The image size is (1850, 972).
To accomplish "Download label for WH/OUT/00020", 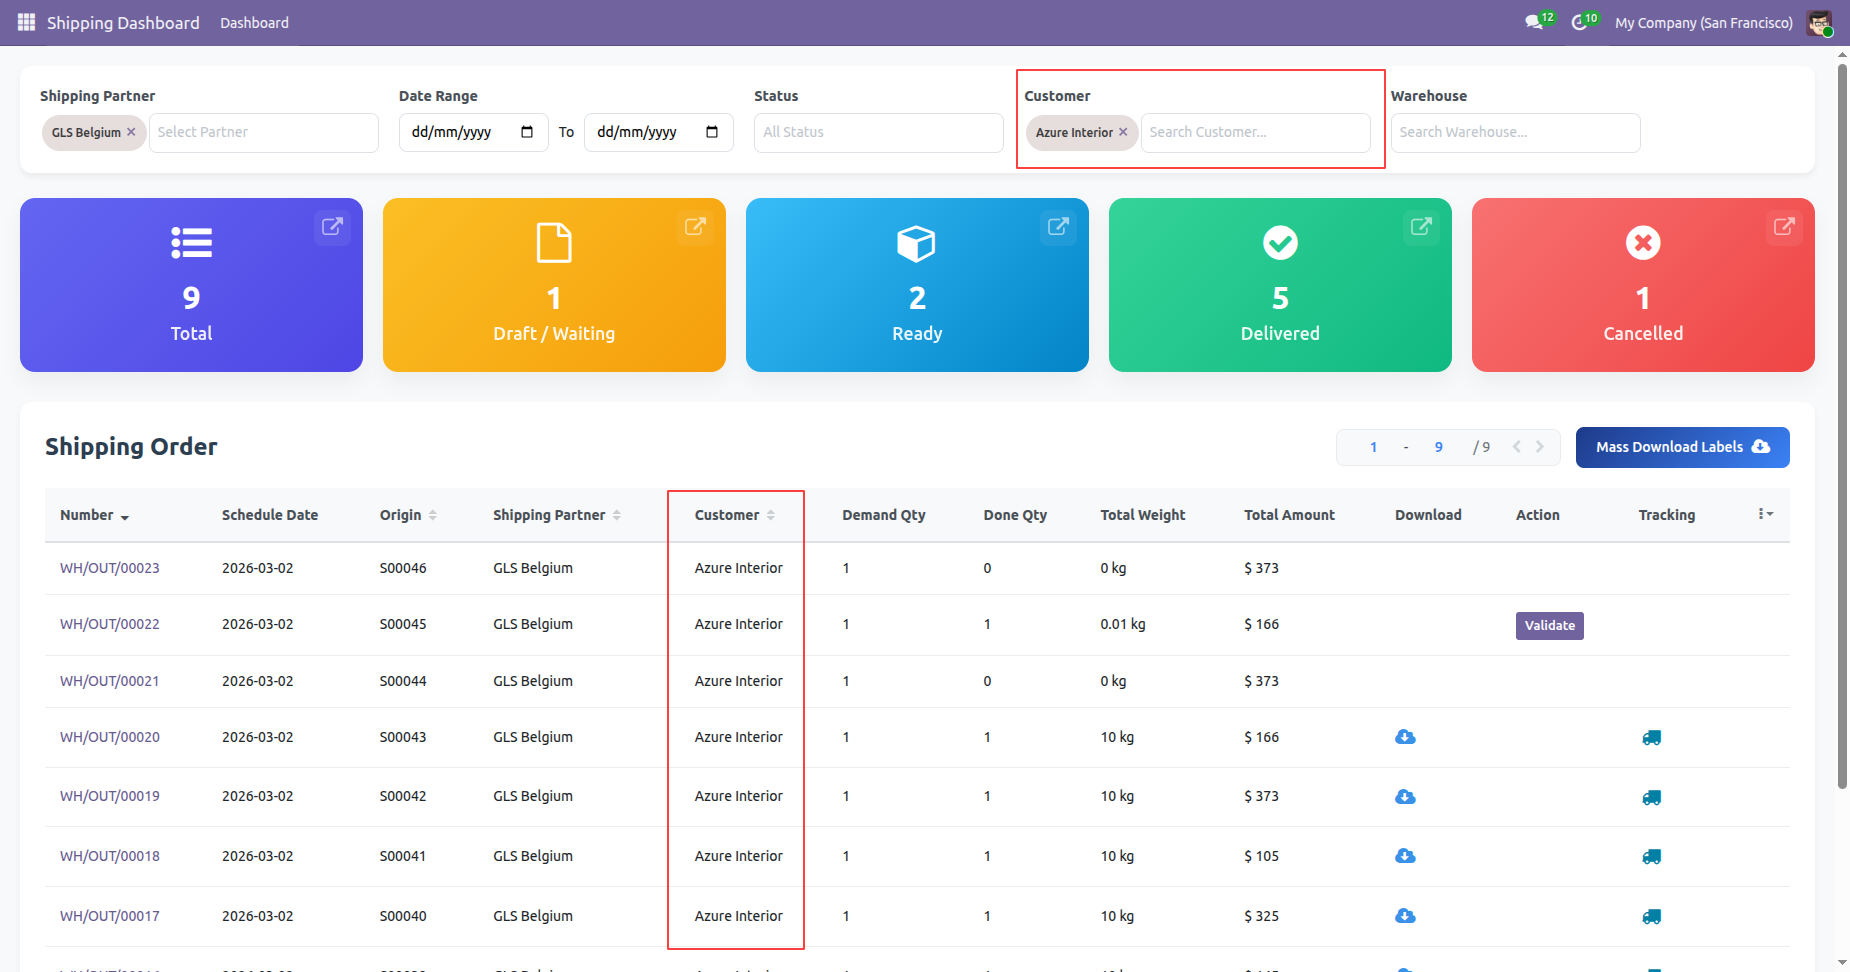I will coord(1405,737).
